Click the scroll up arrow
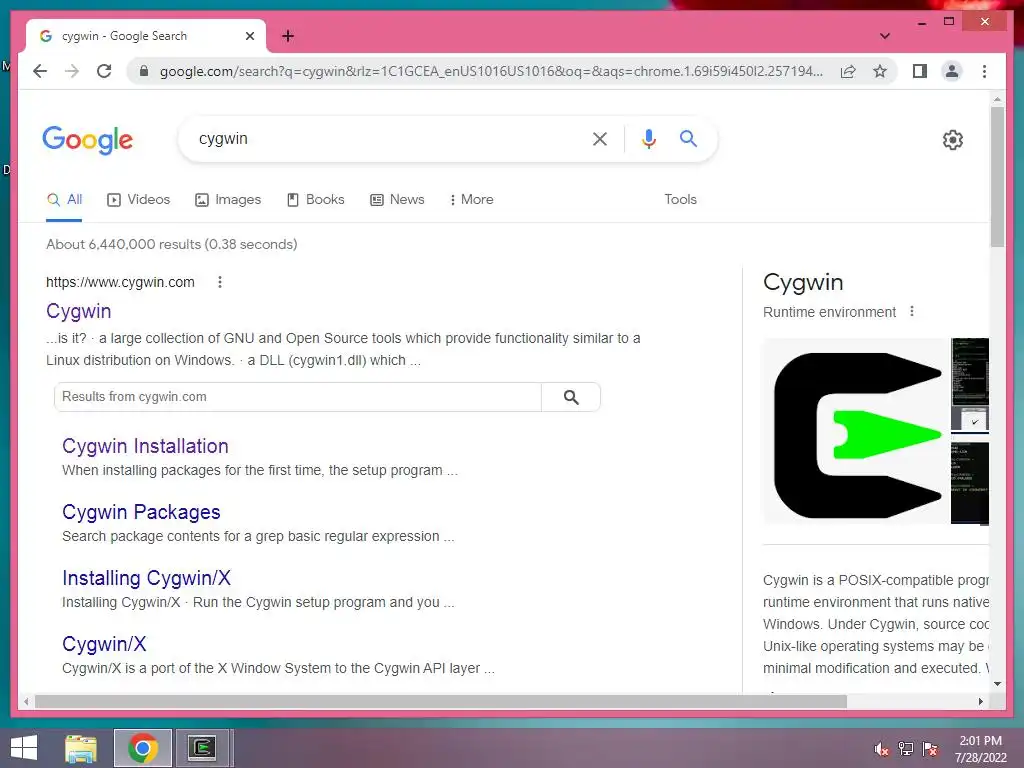1024x768 pixels. (997, 99)
